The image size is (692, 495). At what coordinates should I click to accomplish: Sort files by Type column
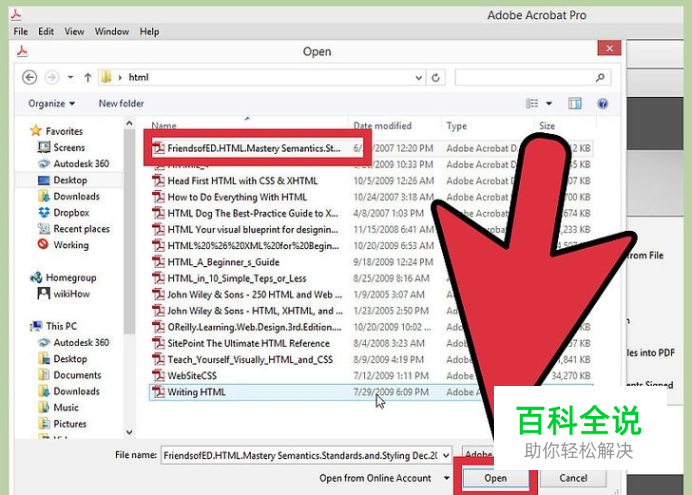point(456,126)
